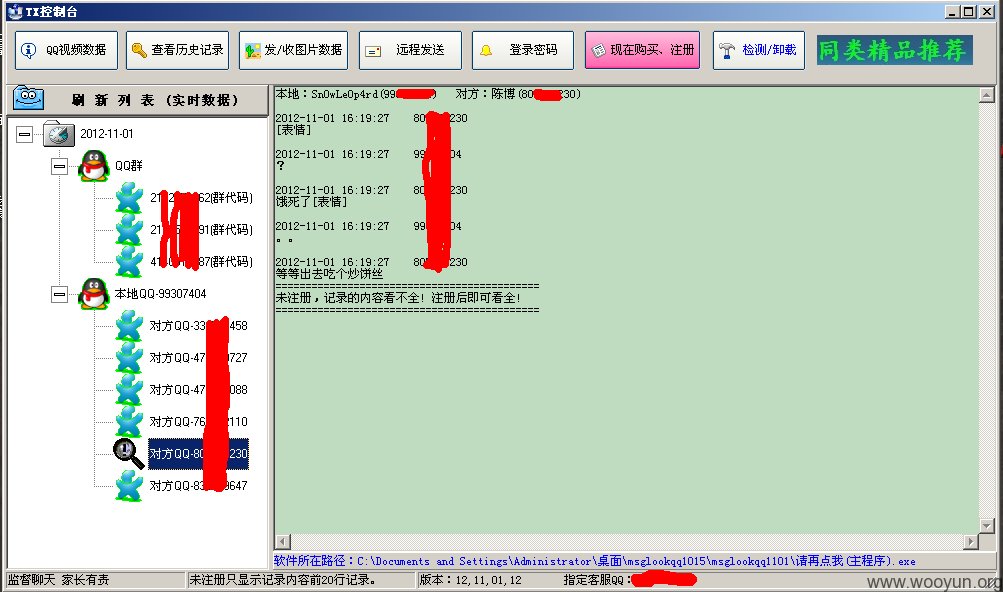Select contact 对方QQ ending in 110
The width and height of the screenshot is (1003, 592).
(x=198, y=422)
